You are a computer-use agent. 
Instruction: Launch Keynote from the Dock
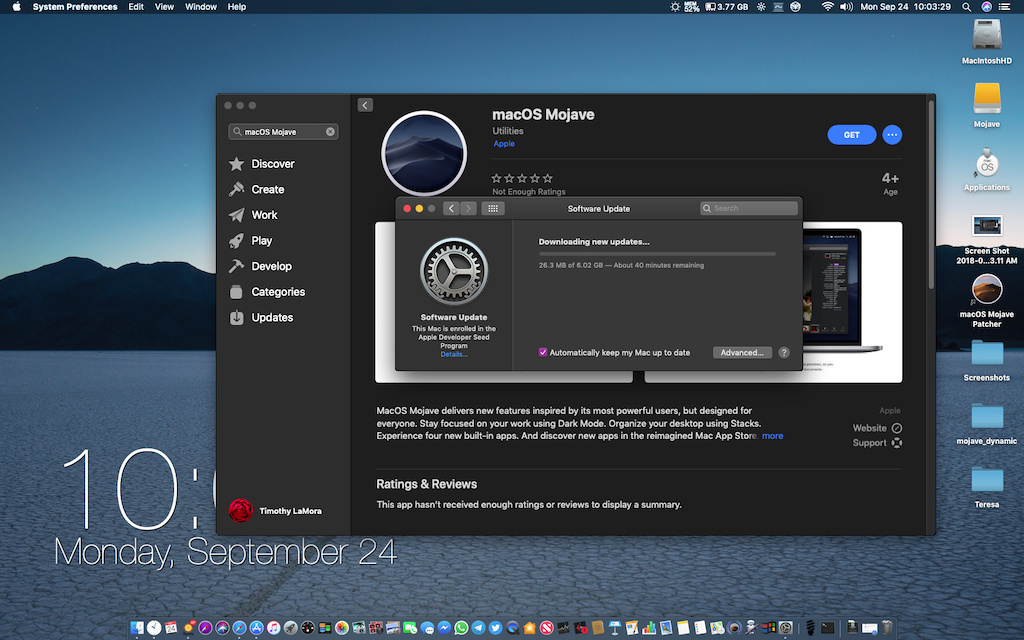point(615,628)
